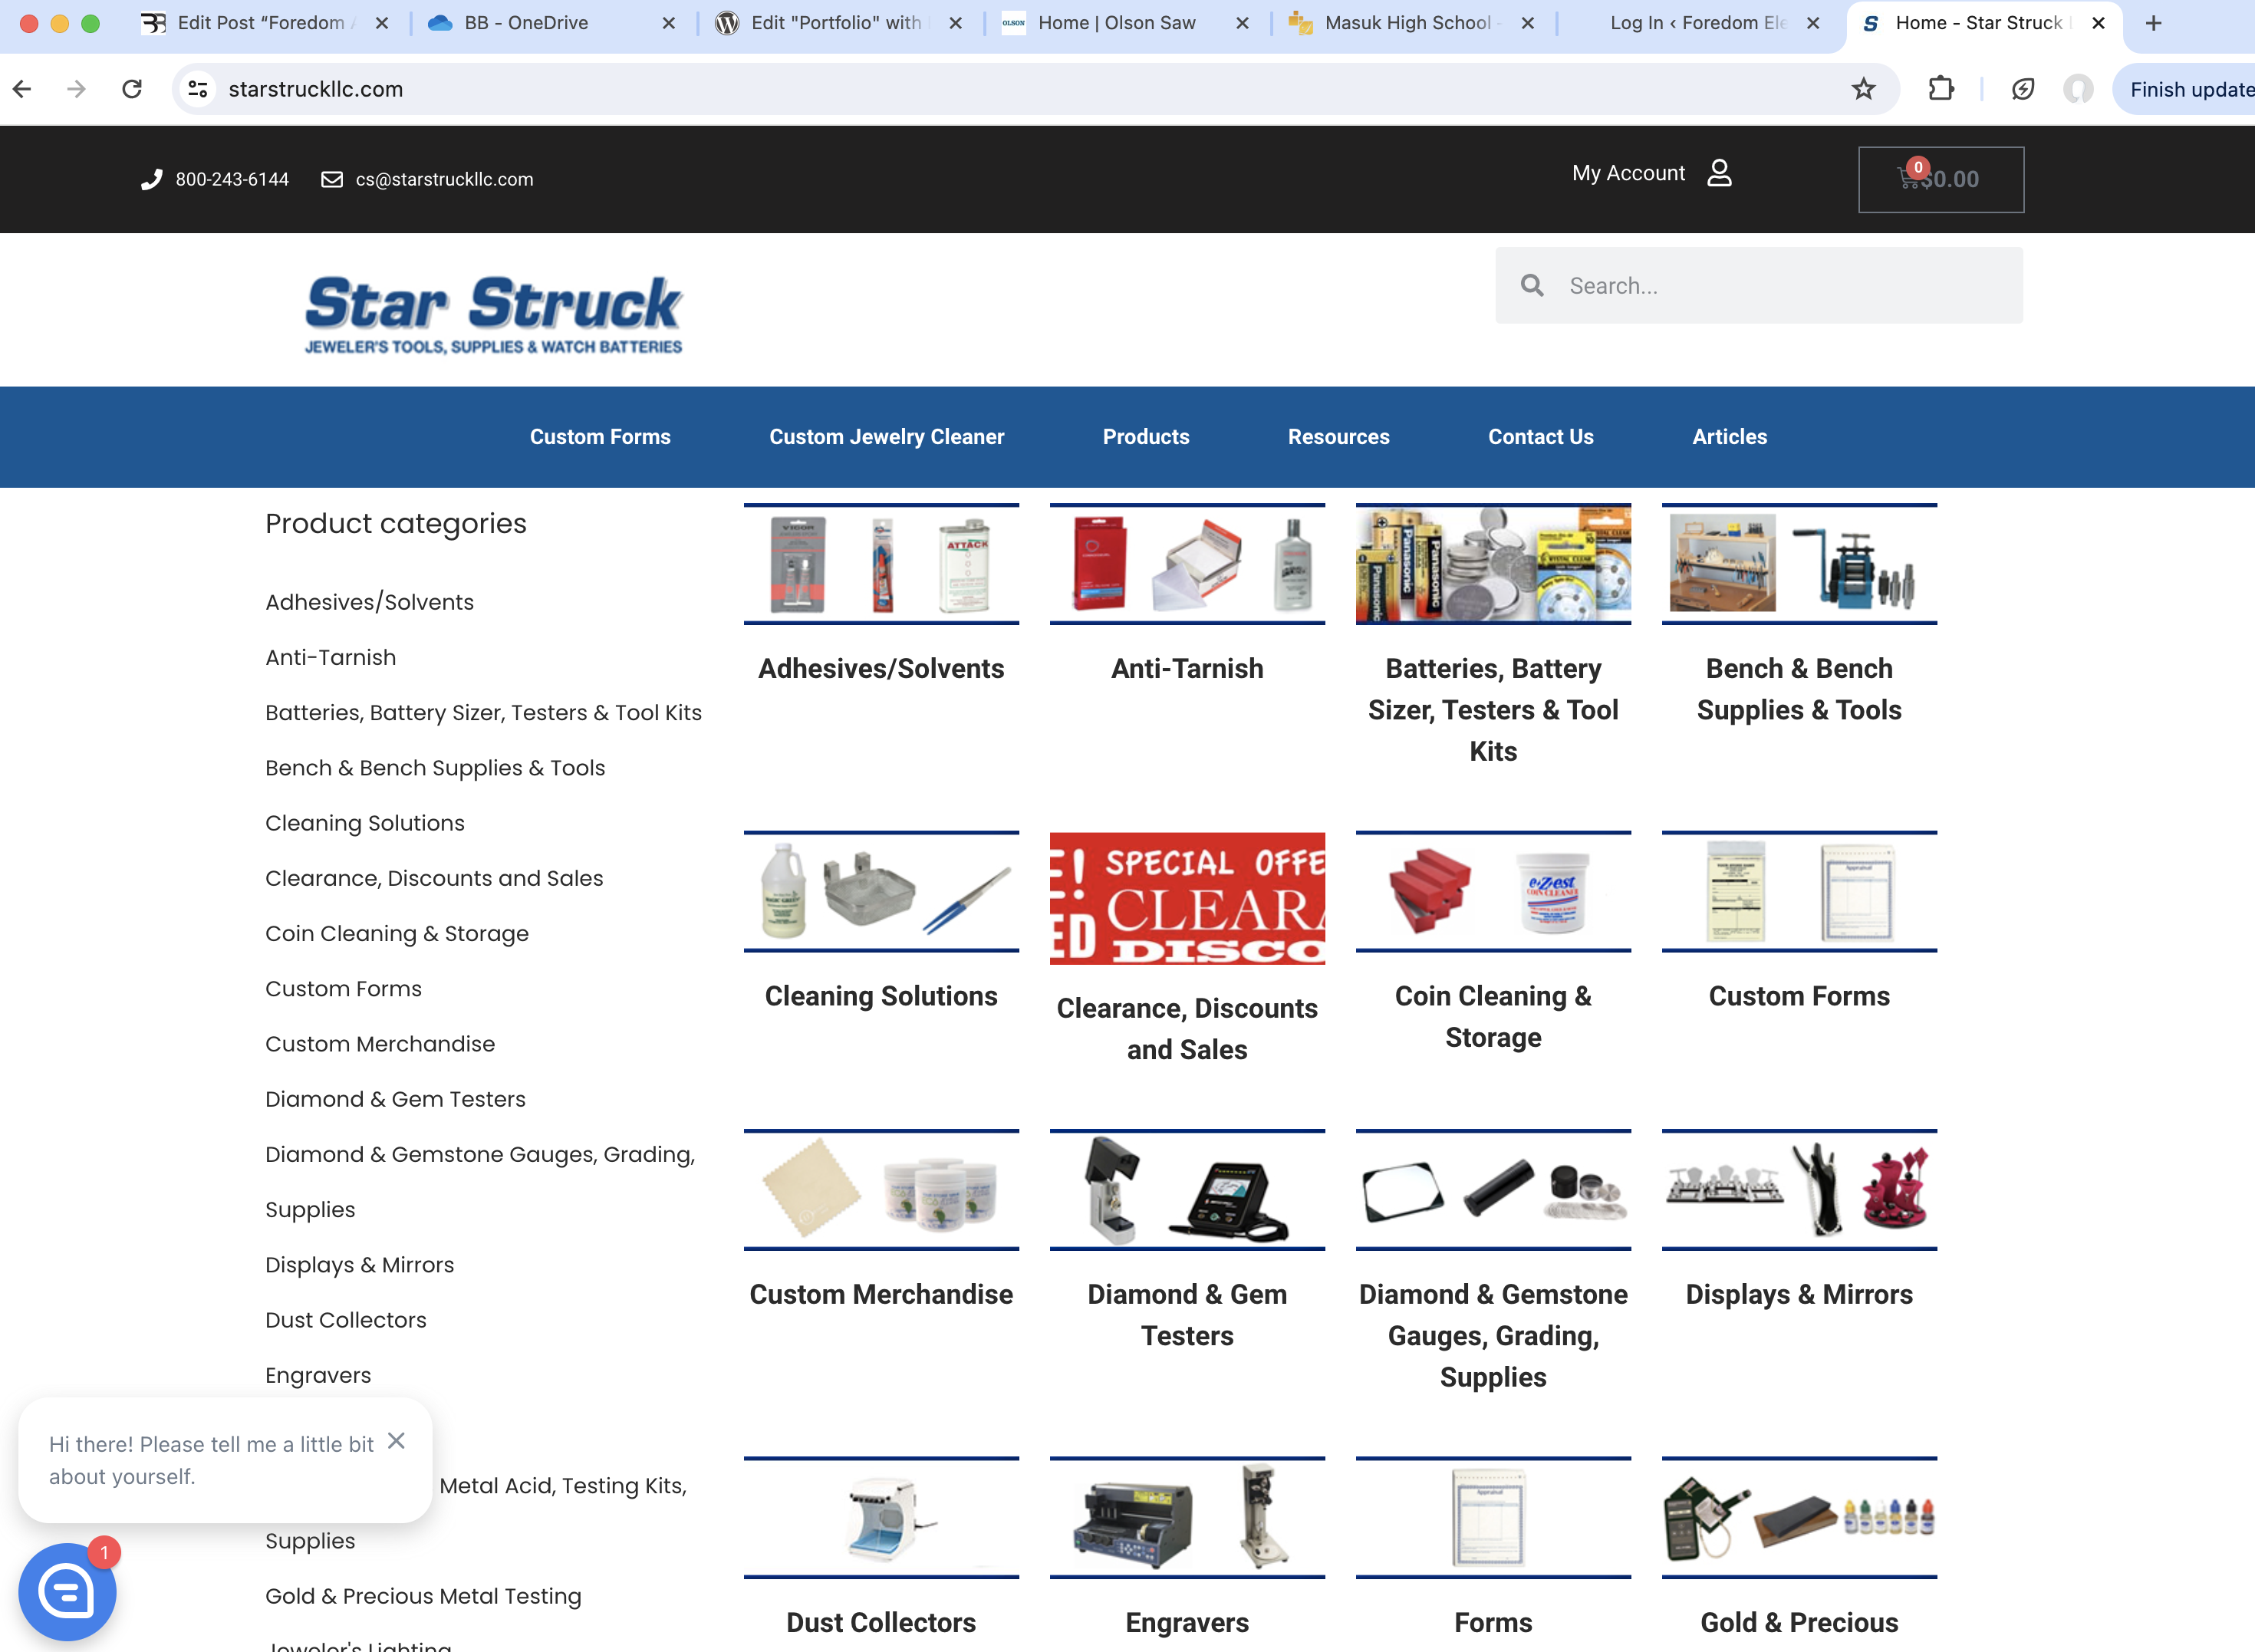This screenshot has height=1652, width=2255.
Task: Click the phone icon by 800-243-6144
Action: pyautogui.click(x=151, y=179)
